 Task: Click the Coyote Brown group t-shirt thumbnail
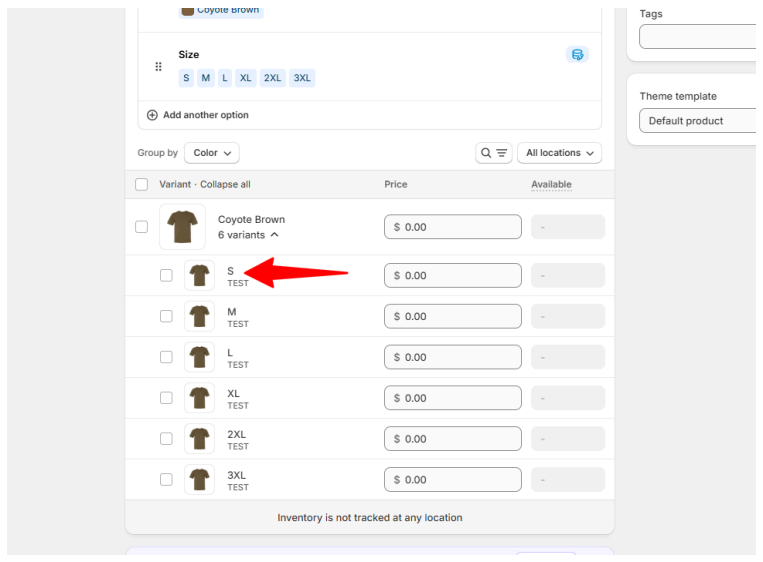[183, 227]
